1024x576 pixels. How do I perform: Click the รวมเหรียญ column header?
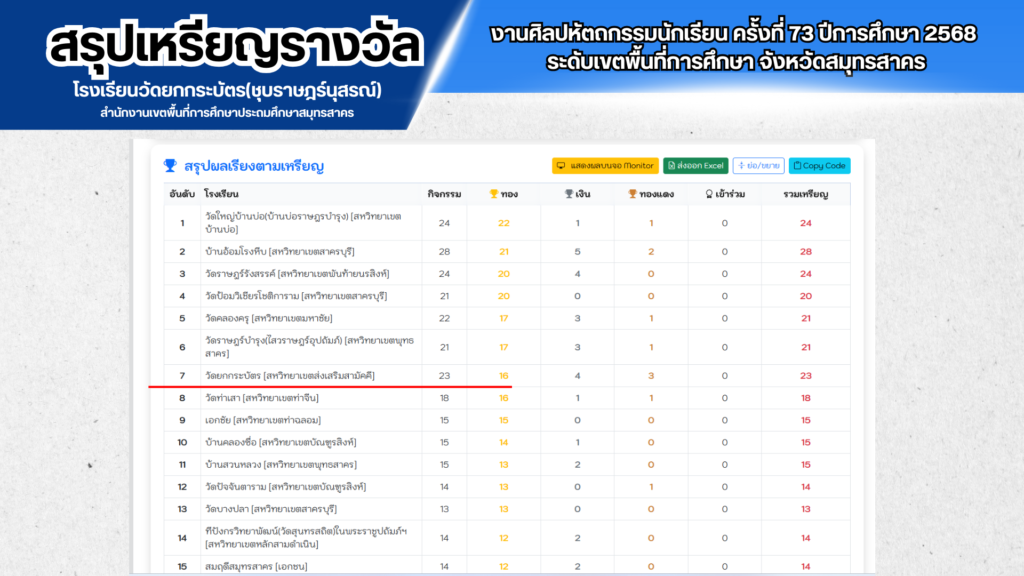pyautogui.click(x=805, y=194)
